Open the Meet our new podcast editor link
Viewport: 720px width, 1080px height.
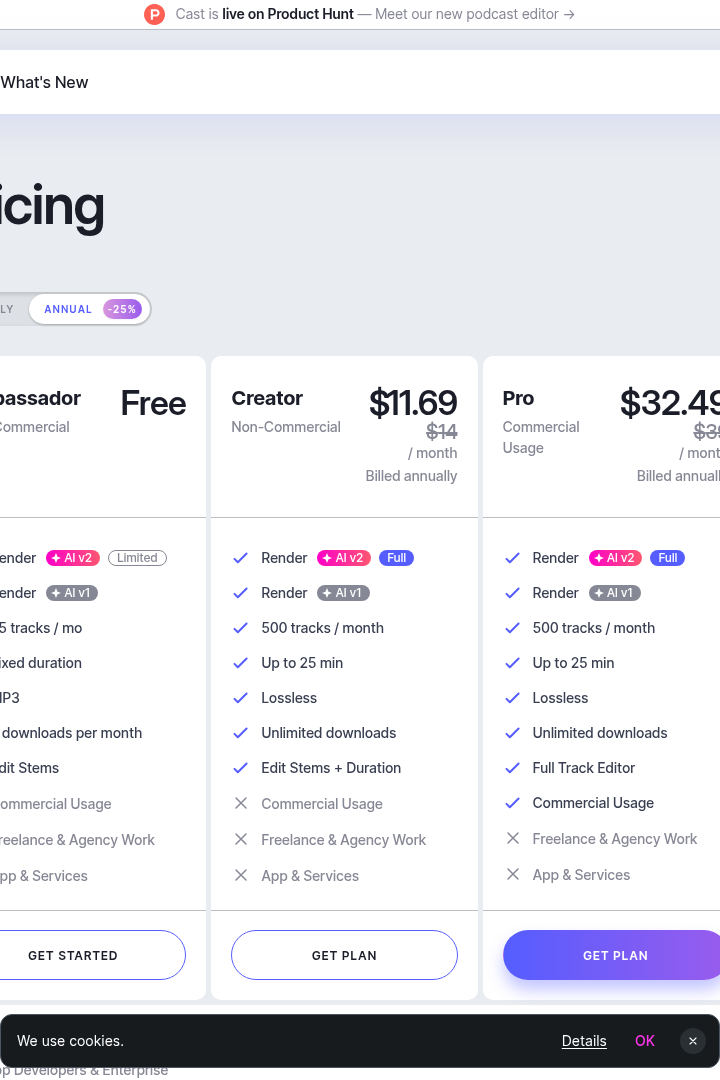tap(475, 14)
